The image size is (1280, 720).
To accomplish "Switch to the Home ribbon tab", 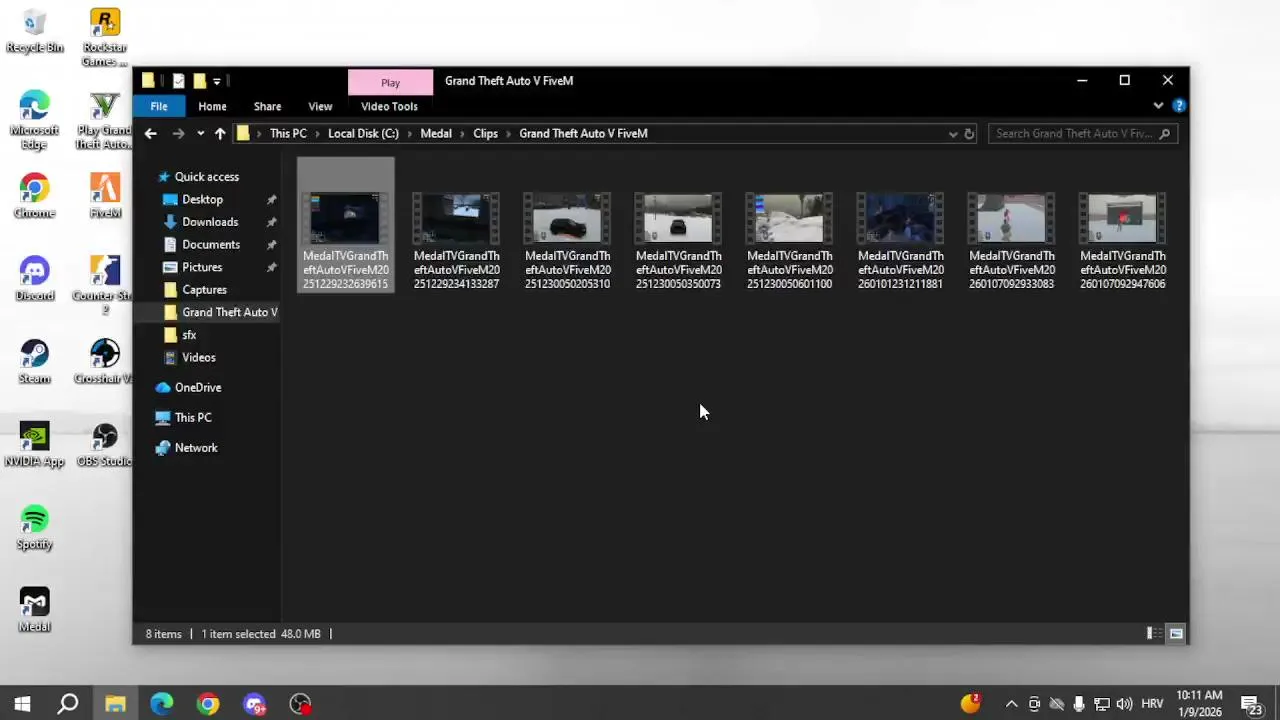I will tap(212, 106).
